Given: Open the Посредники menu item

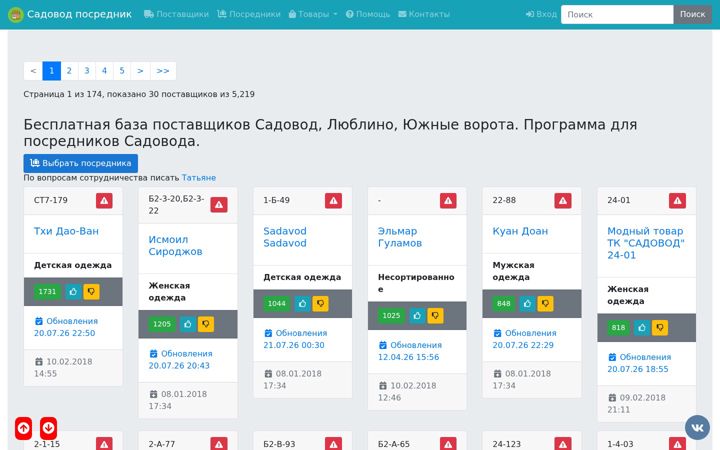Looking at the screenshot, I should pyautogui.click(x=249, y=14).
